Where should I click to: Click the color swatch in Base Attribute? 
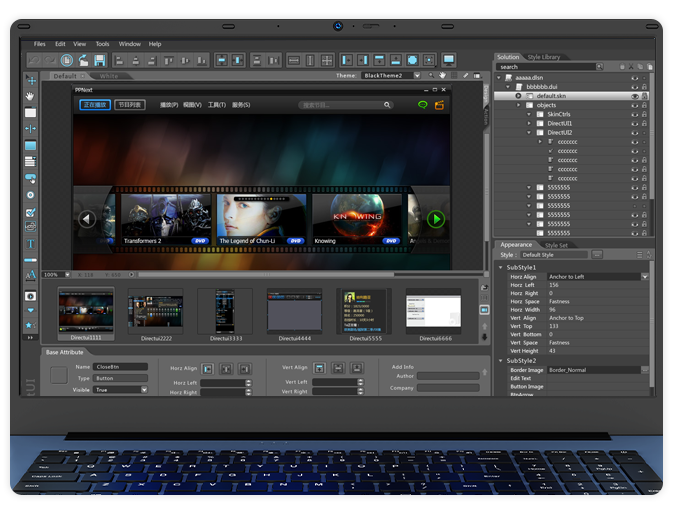(58, 375)
